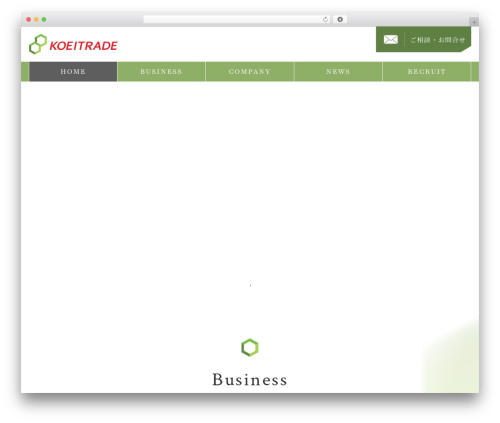
Task: Click the green hexagon above Business
Action: (x=250, y=348)
